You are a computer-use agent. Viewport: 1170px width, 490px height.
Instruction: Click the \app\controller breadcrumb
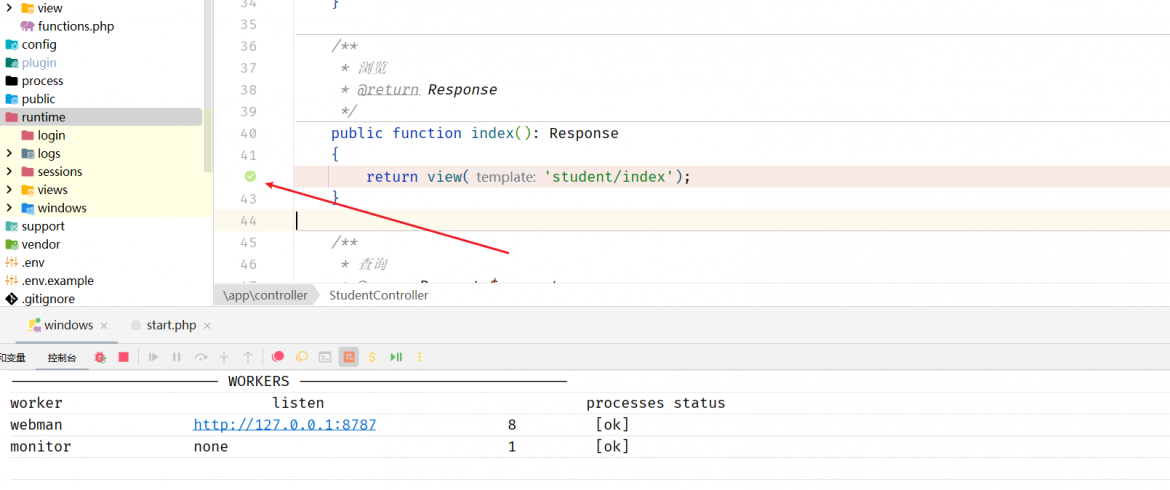point(265,295)
